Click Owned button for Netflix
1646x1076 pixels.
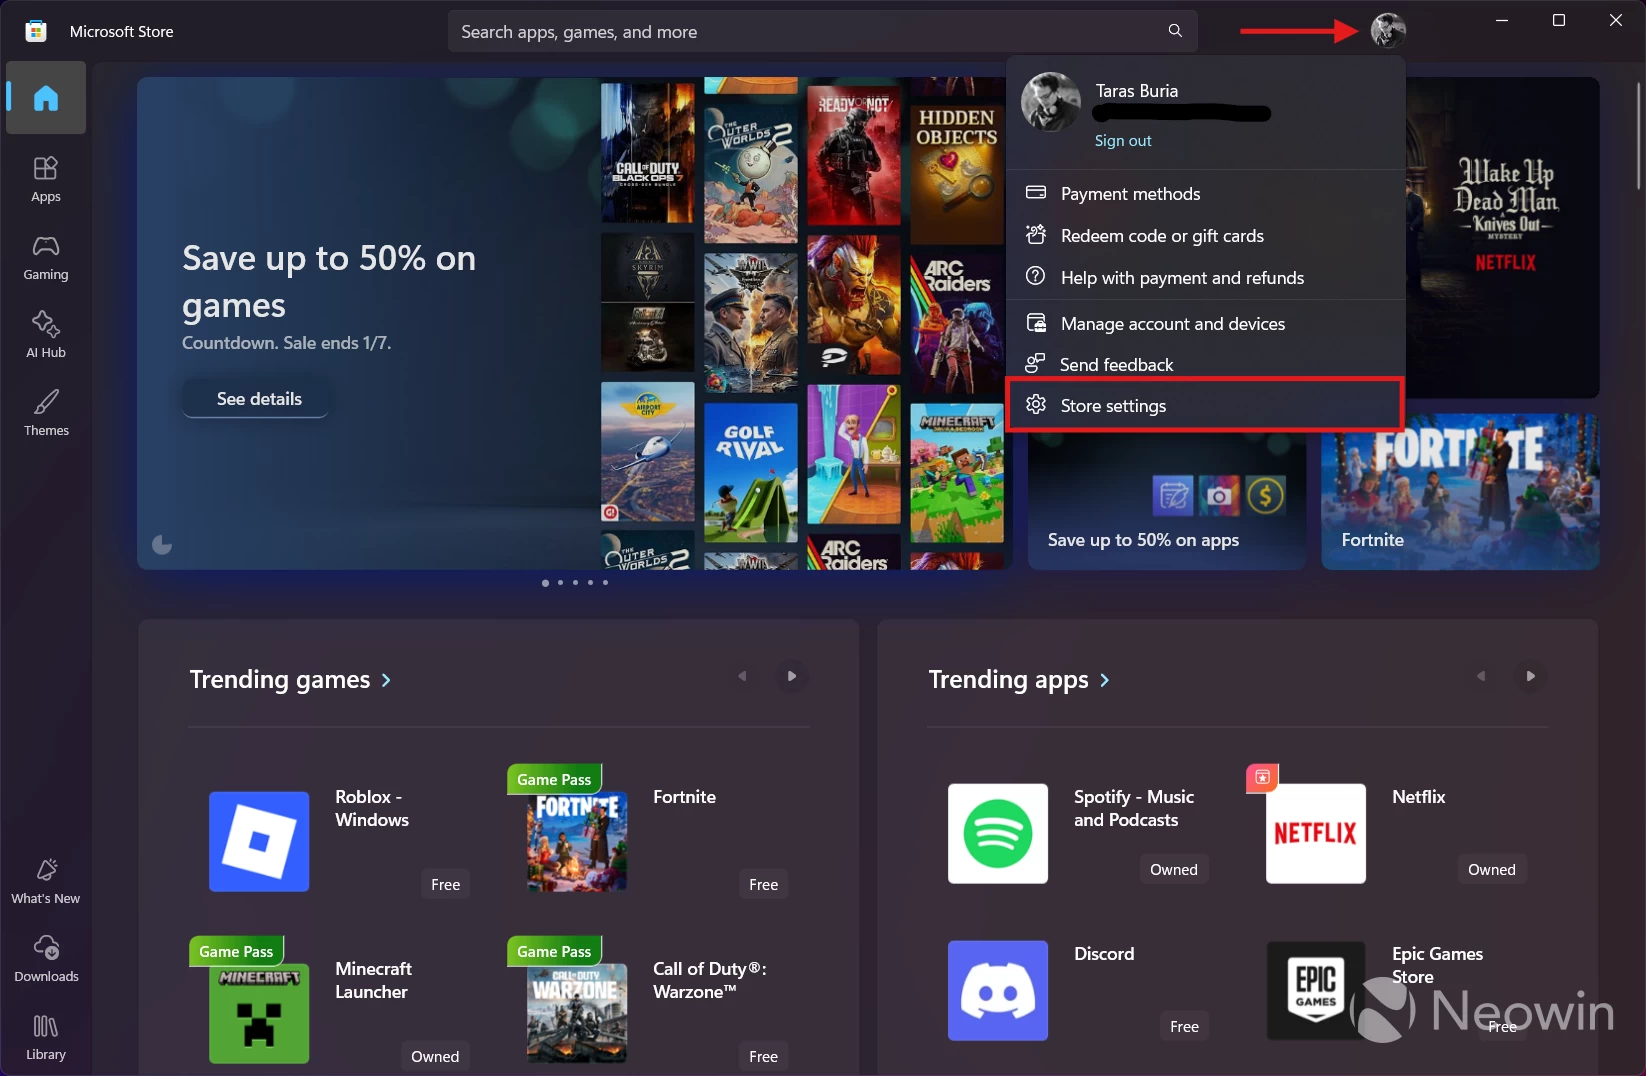(1492, 870)
